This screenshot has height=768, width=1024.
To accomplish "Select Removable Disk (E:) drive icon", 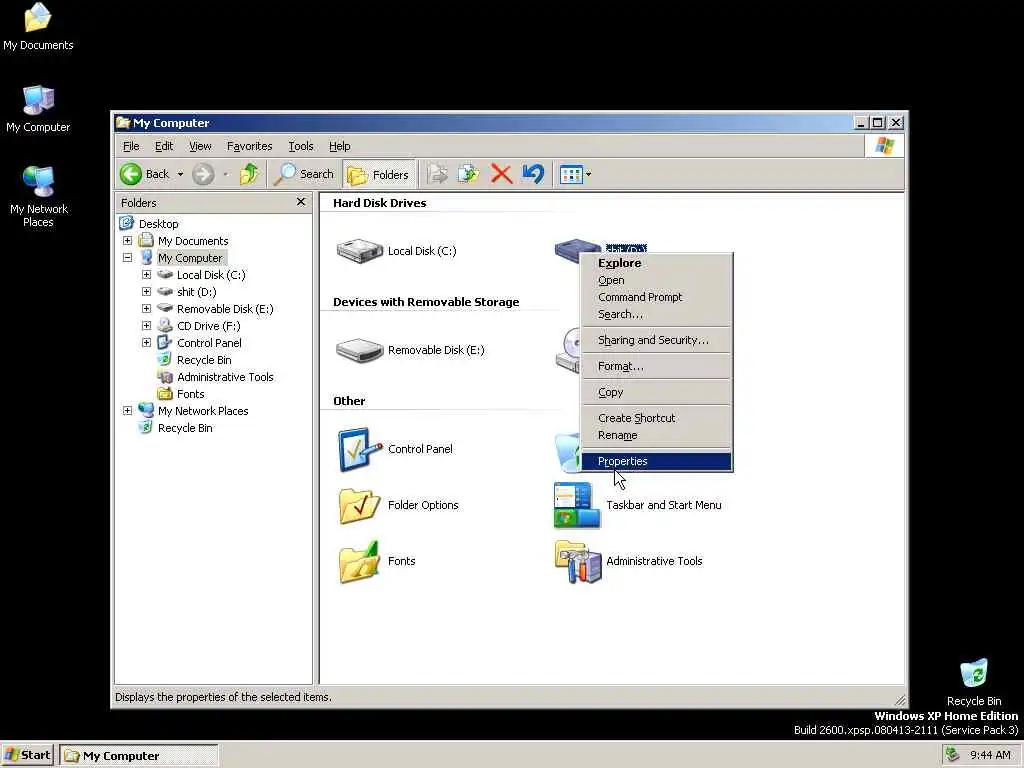I will (359, 350).
